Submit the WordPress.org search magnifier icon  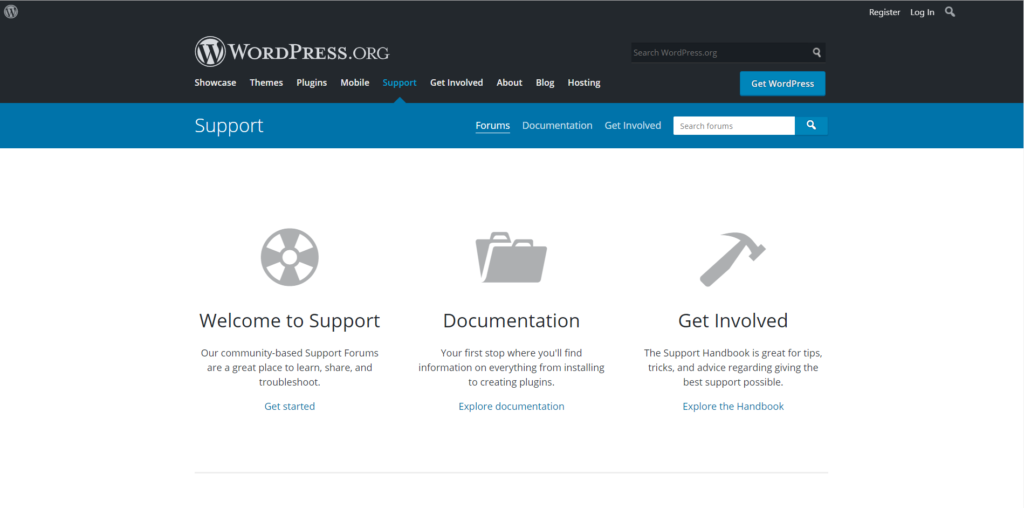tap(816, 52)
